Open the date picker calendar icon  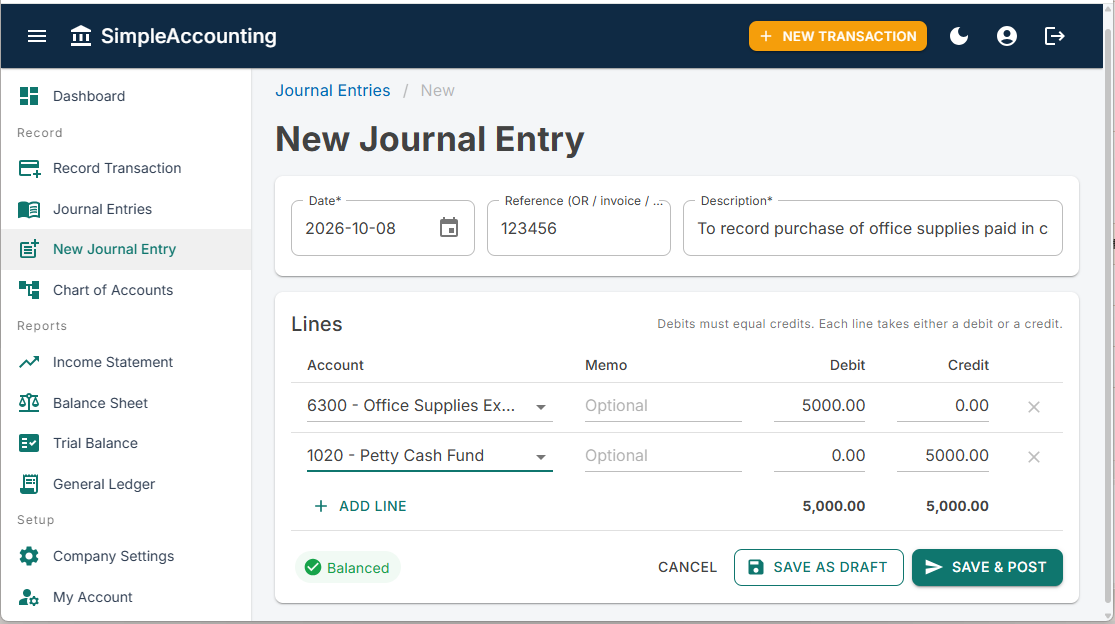449,227
